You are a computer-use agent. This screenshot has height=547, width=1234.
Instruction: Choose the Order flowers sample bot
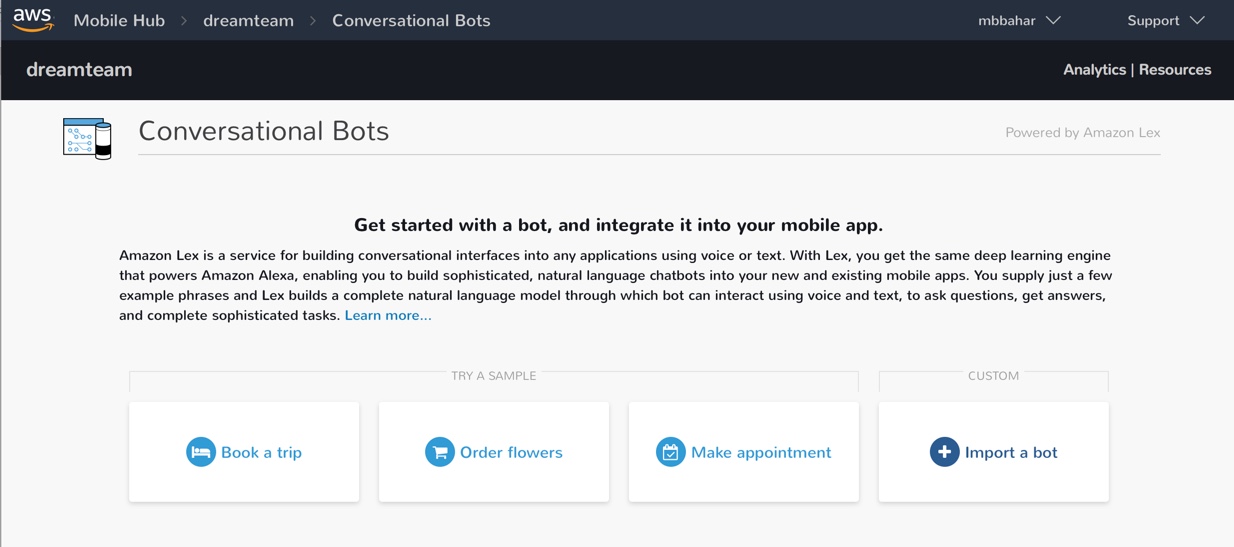click(x=494, y=452)
